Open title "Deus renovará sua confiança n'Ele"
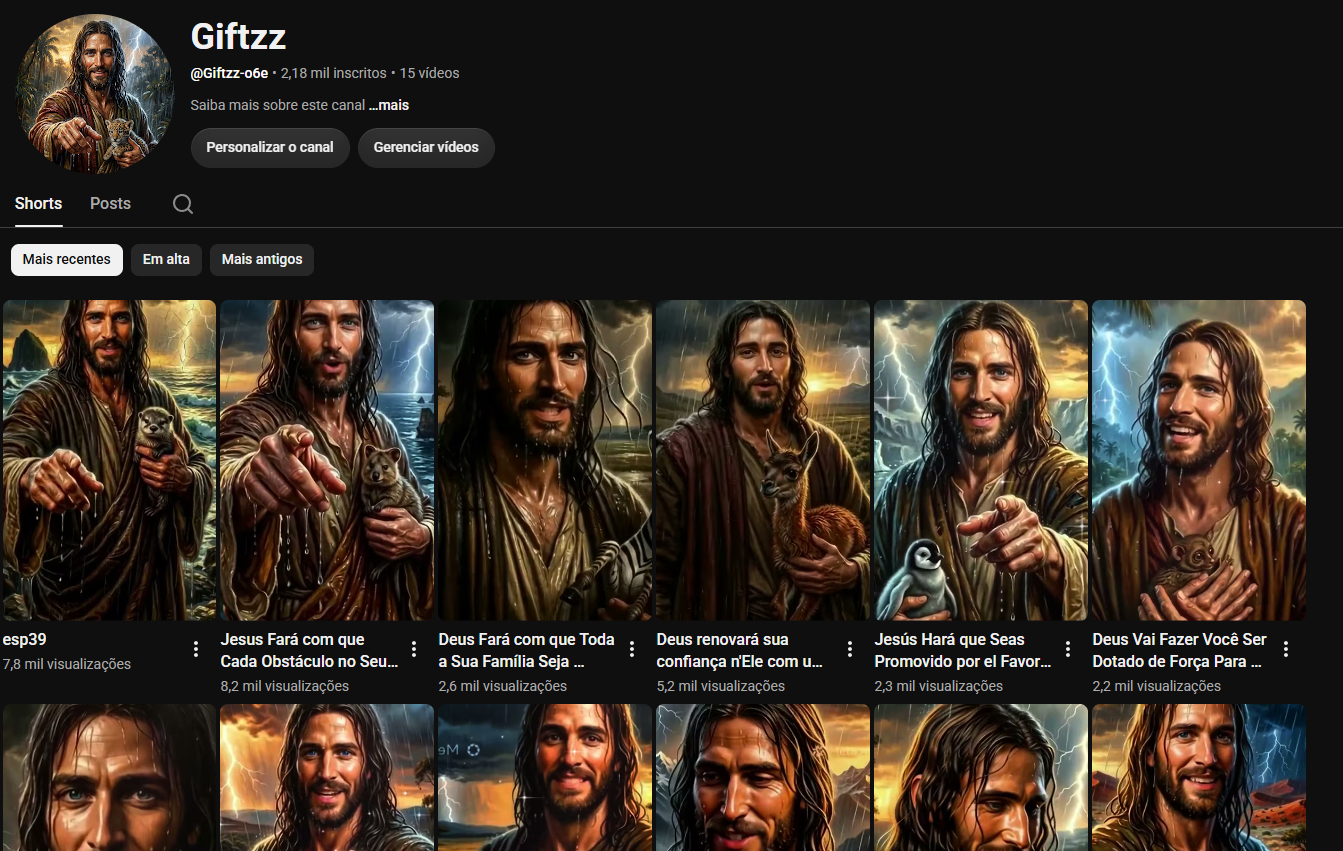 [740, 650]
